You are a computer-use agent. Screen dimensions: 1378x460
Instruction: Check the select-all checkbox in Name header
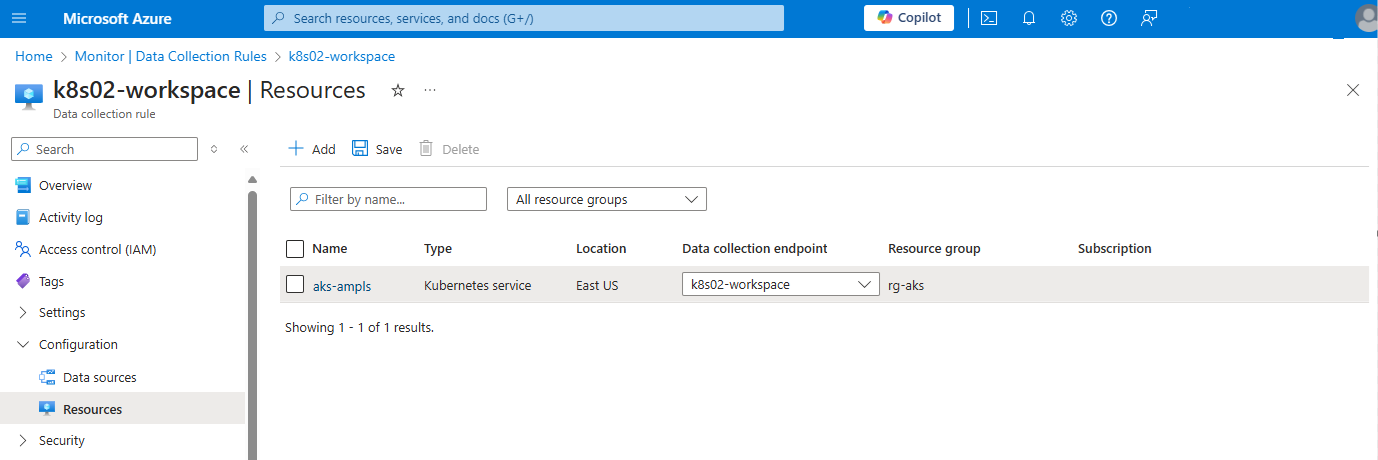tap(295, 249)
